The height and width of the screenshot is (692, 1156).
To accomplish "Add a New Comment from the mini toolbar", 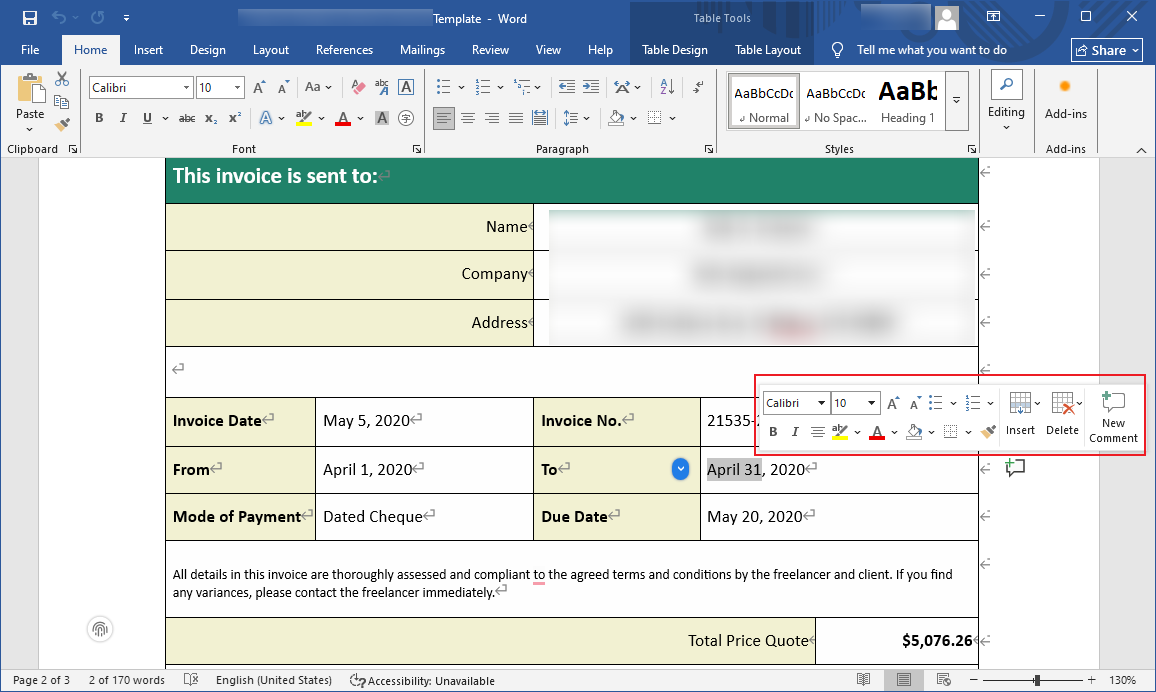I will pyautogui.click(x=1113, y=415).
